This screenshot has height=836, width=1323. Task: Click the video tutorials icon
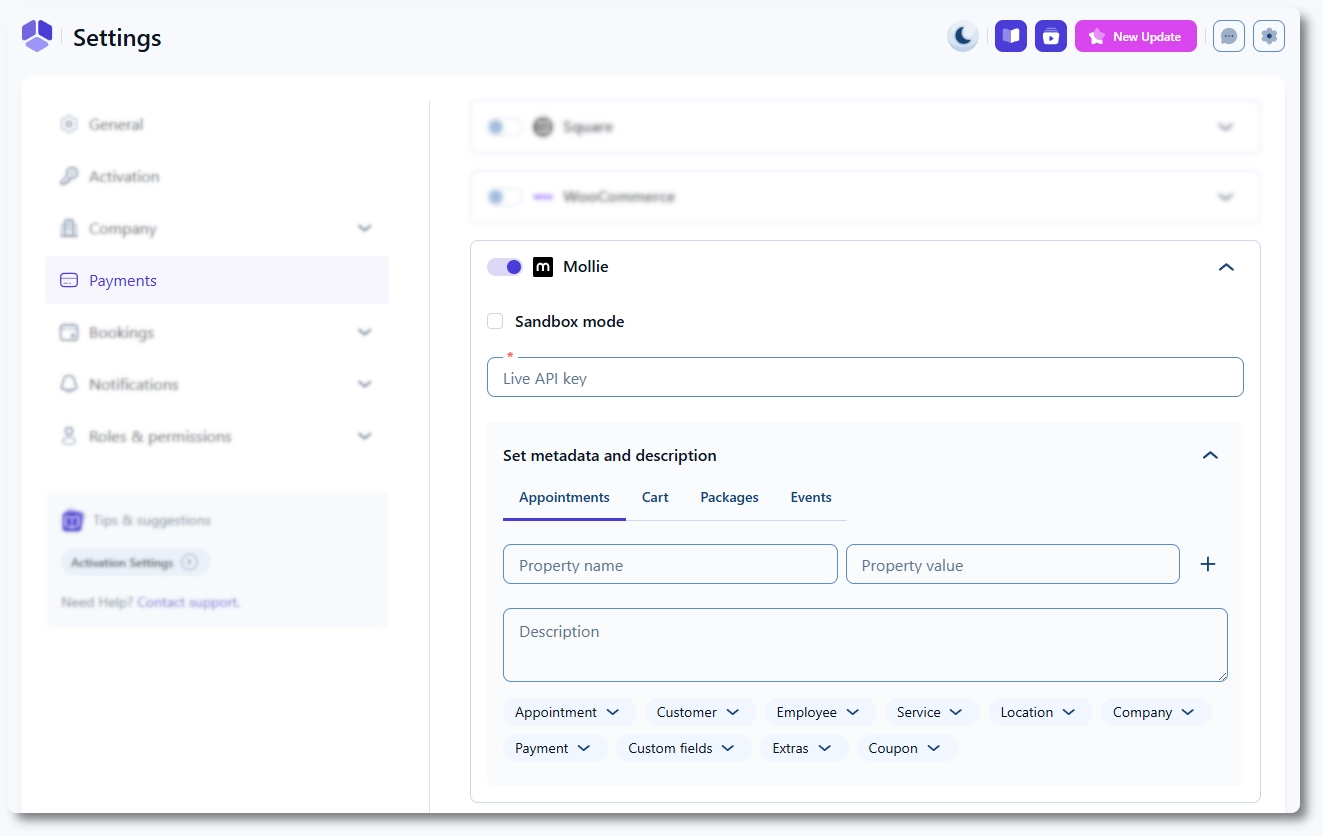(1050, 37)
